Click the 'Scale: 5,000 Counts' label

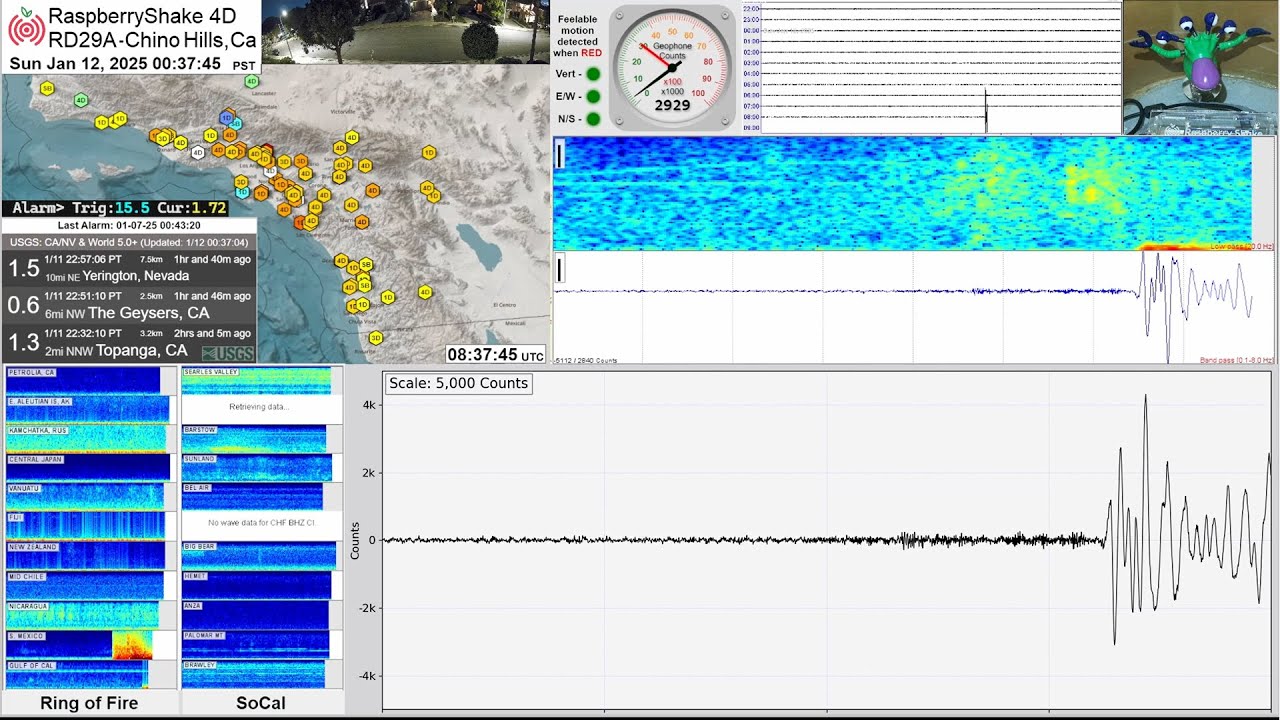click(459, 383)
